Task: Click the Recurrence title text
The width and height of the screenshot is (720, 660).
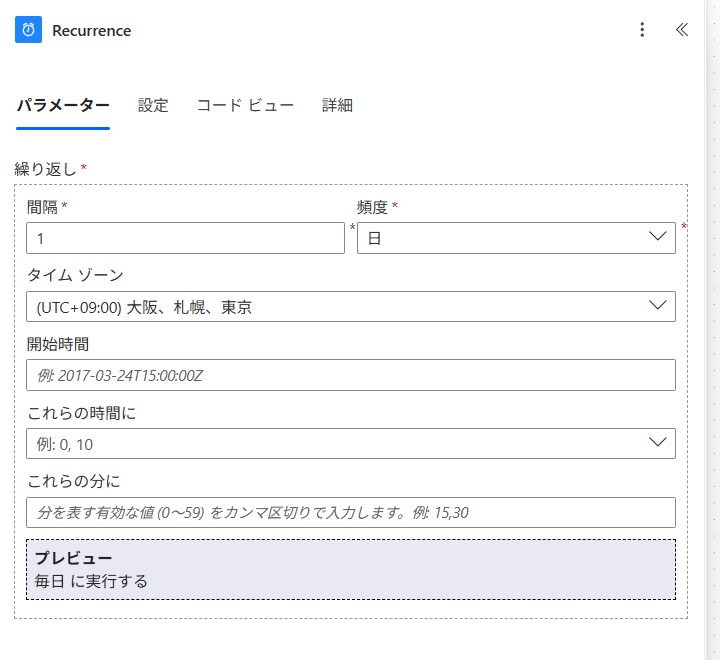Action: click(91, 30)
